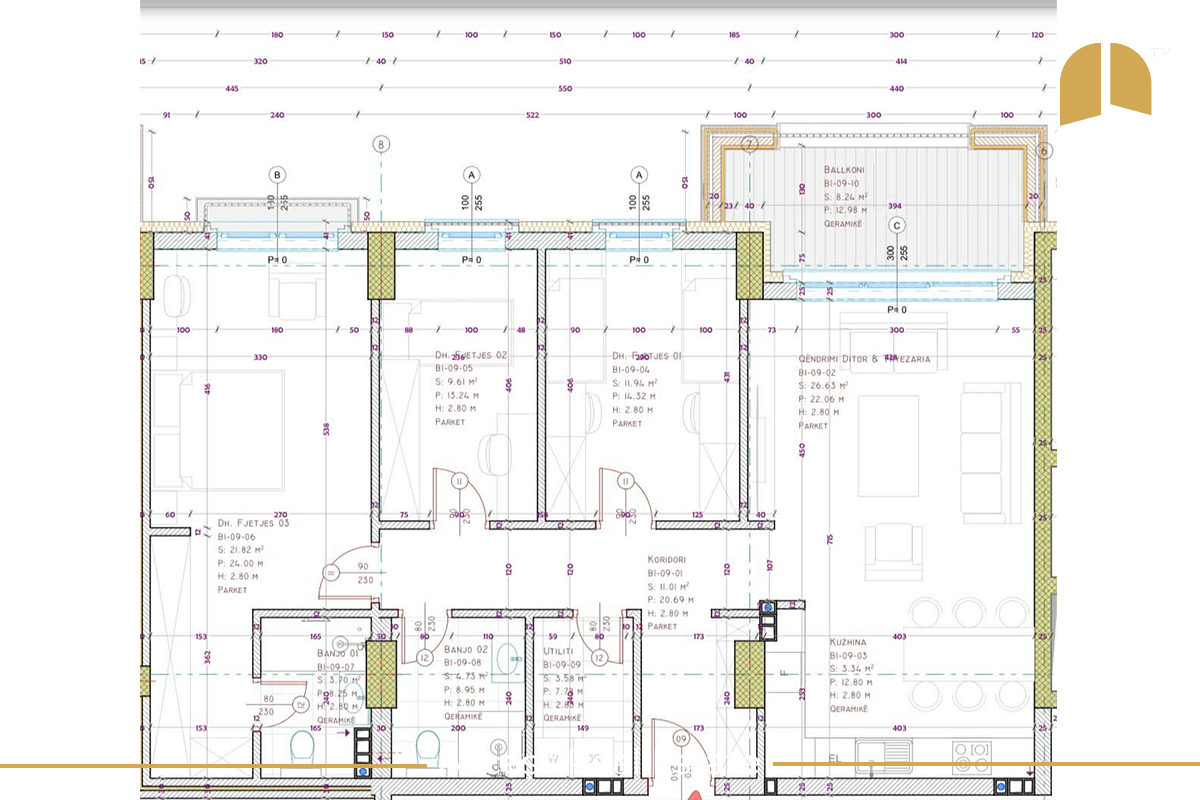
Task: Select the "Banjo 02" room label
Action: pos(464,649)
